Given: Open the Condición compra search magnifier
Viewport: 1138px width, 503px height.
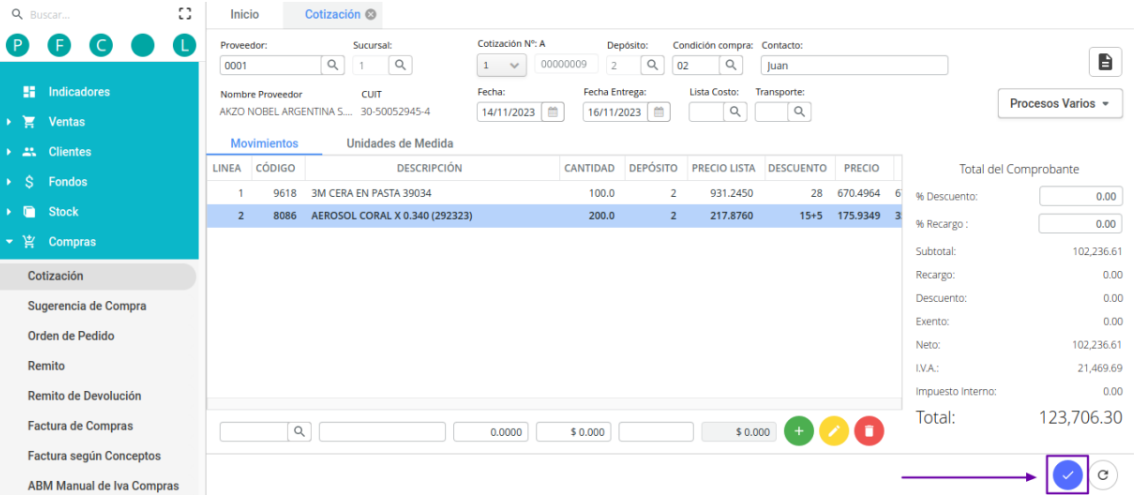Looking at the screenshot, I should (731, 65).
